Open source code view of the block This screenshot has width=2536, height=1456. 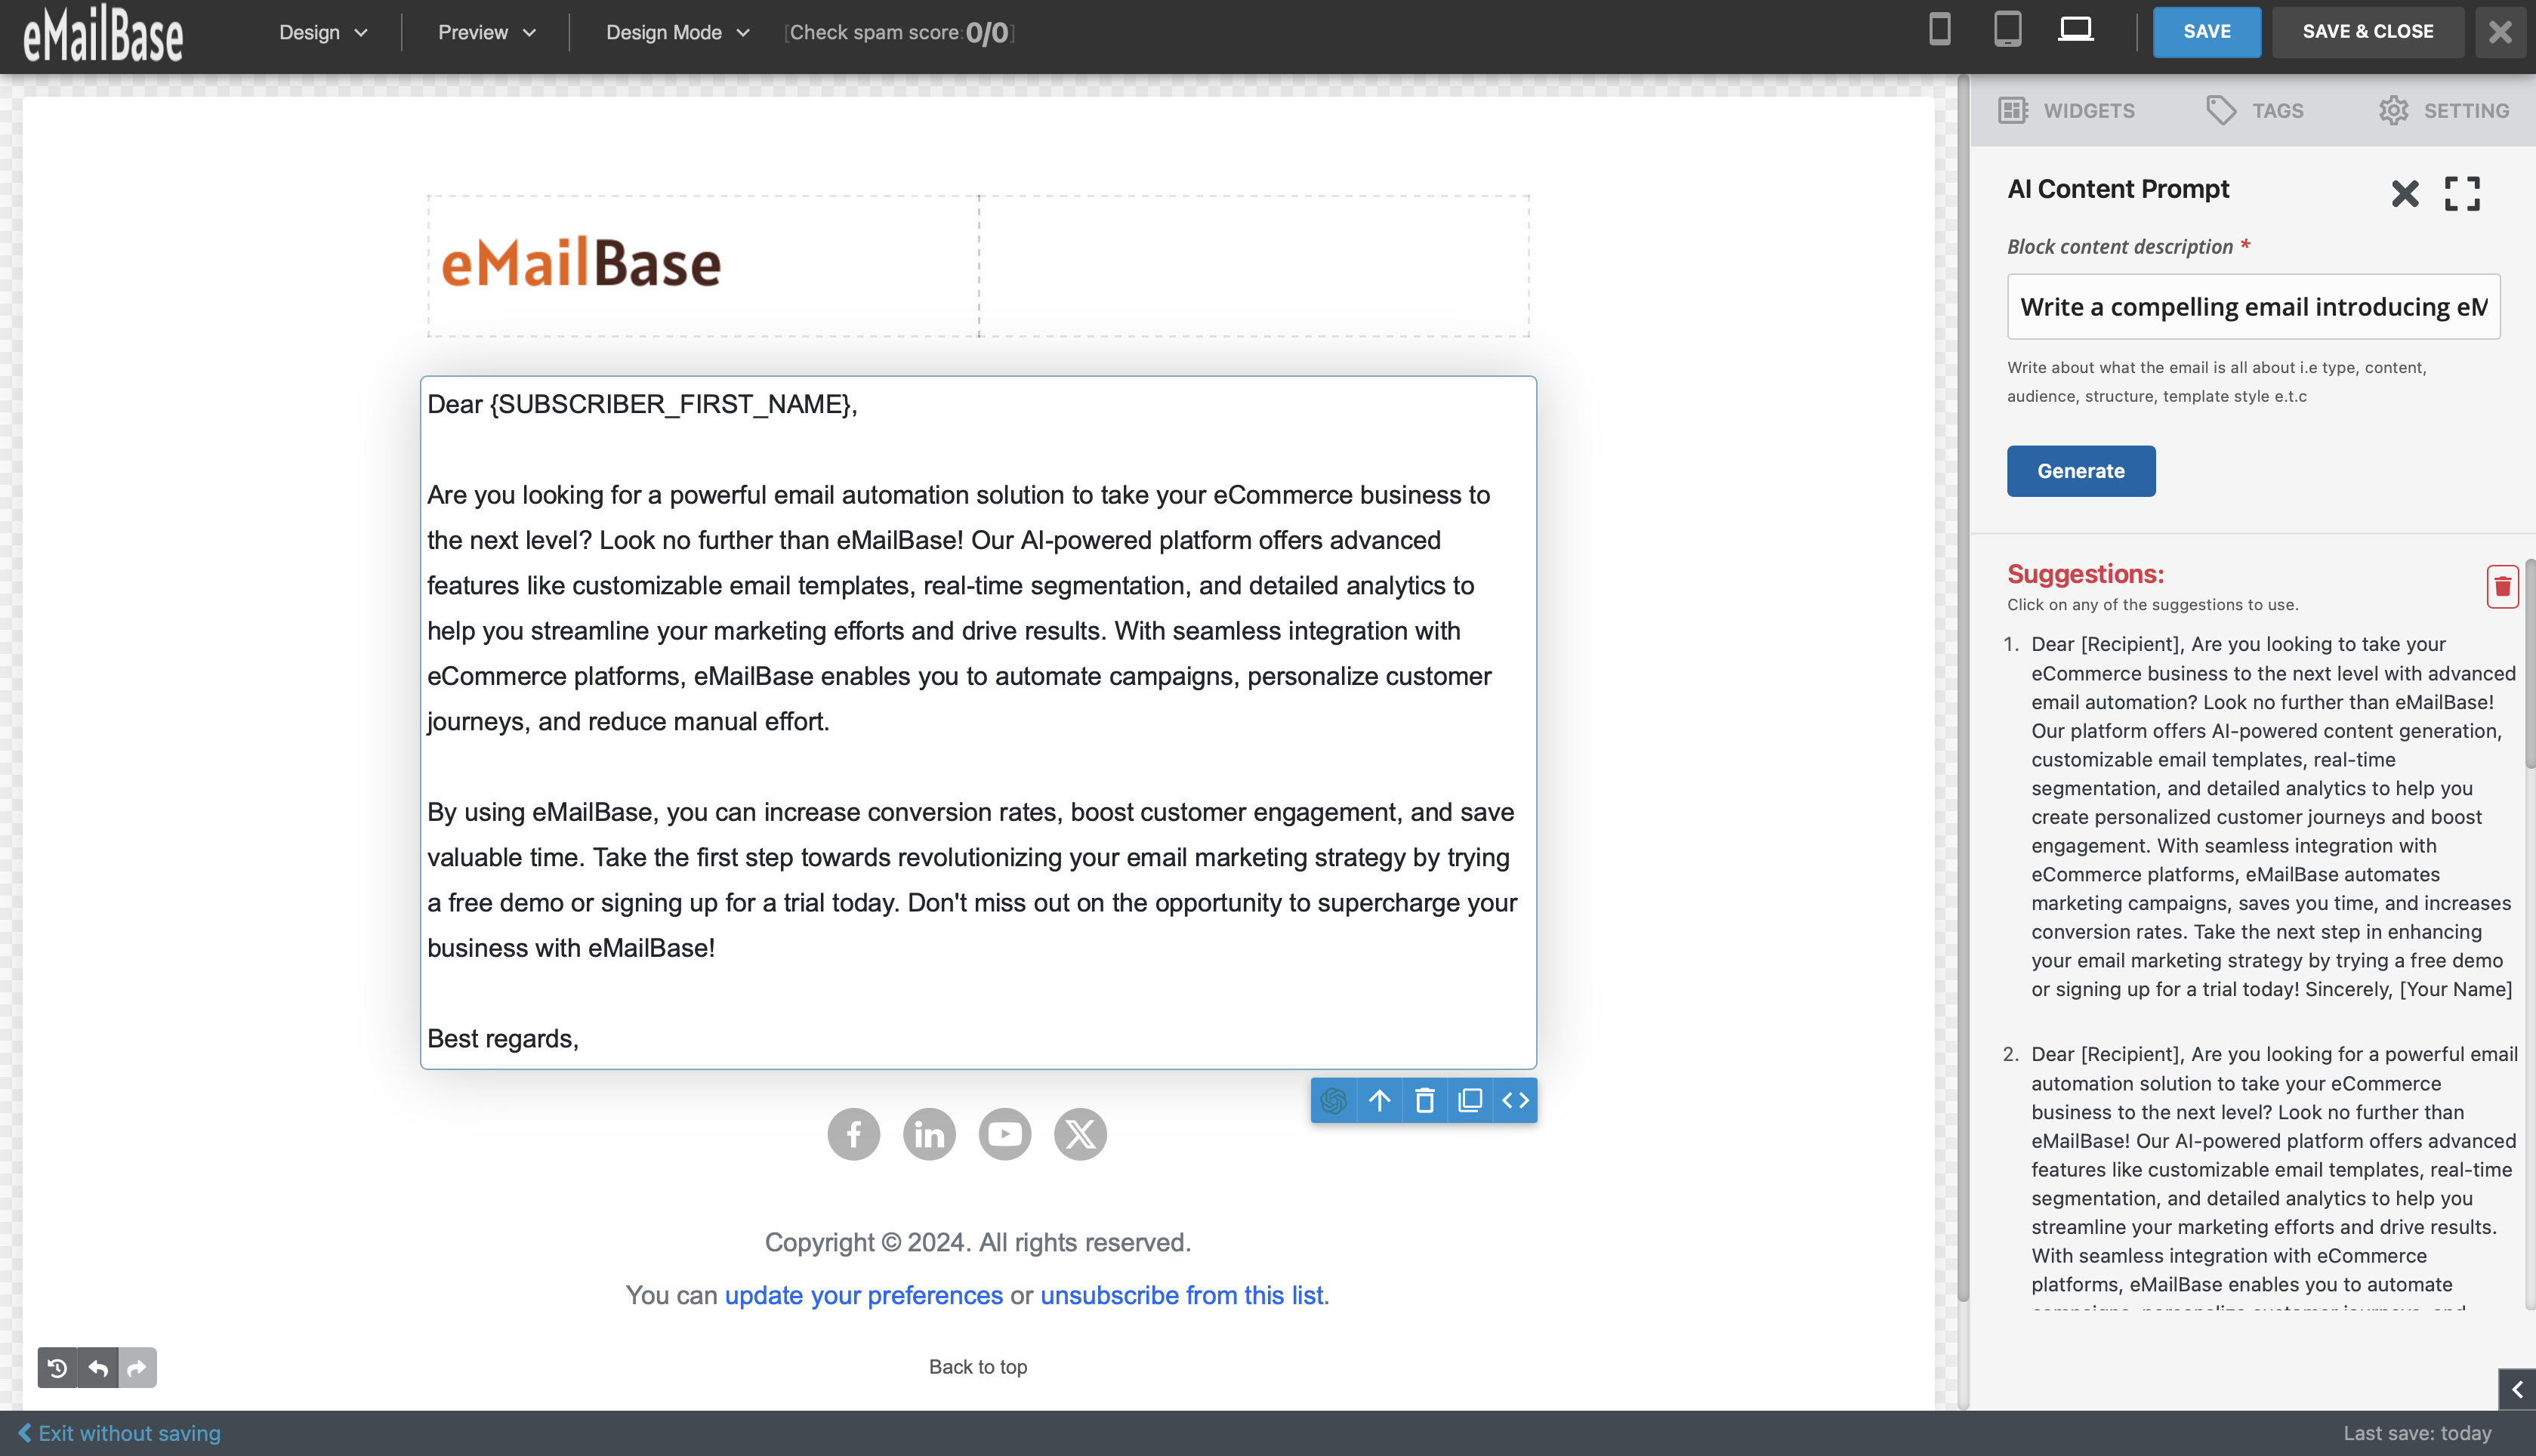(x=1515, y=1100)
